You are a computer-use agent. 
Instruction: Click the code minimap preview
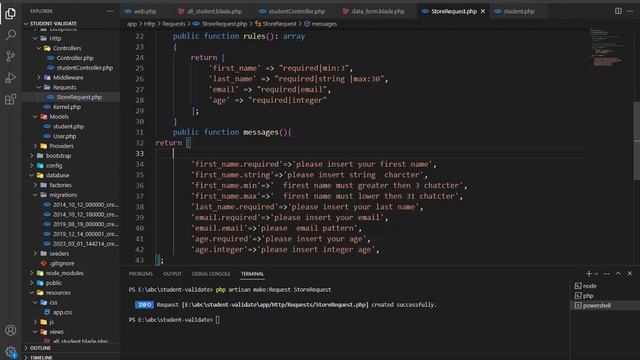[x=608, y=47]
